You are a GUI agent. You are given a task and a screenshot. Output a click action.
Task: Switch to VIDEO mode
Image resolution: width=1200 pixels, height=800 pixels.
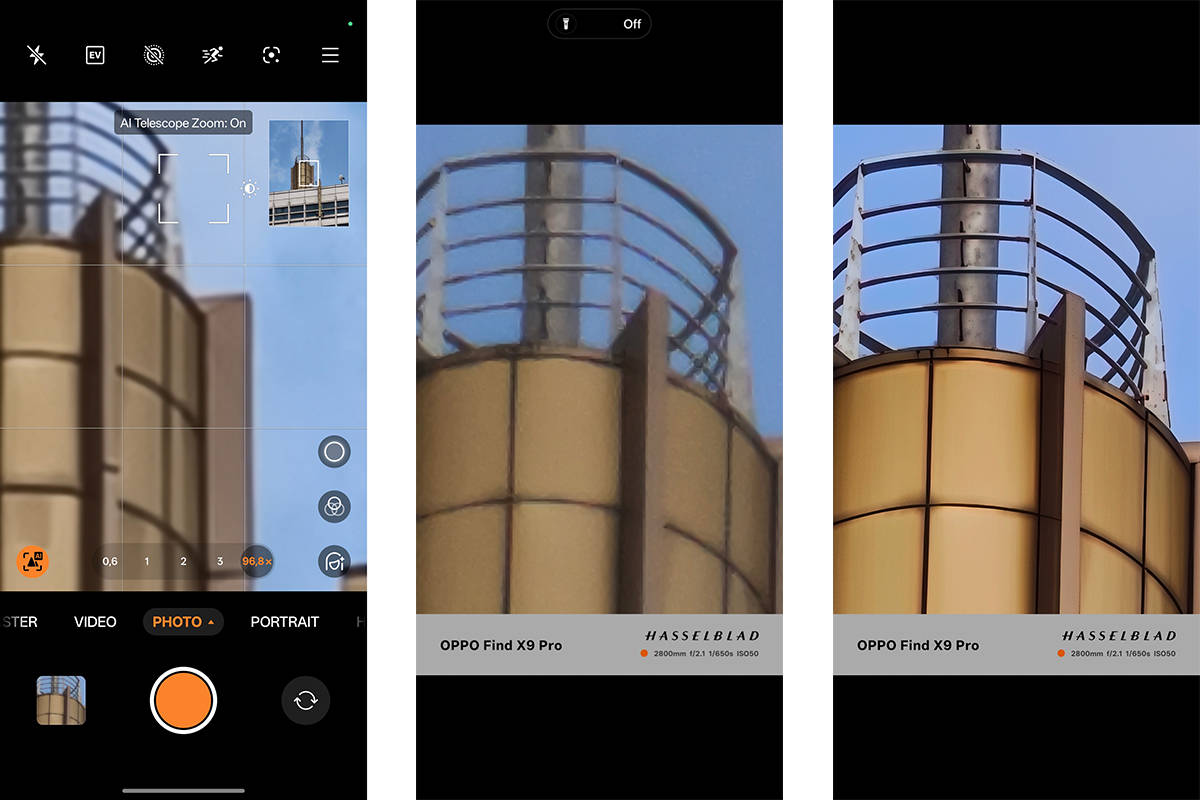coord(95,622)
